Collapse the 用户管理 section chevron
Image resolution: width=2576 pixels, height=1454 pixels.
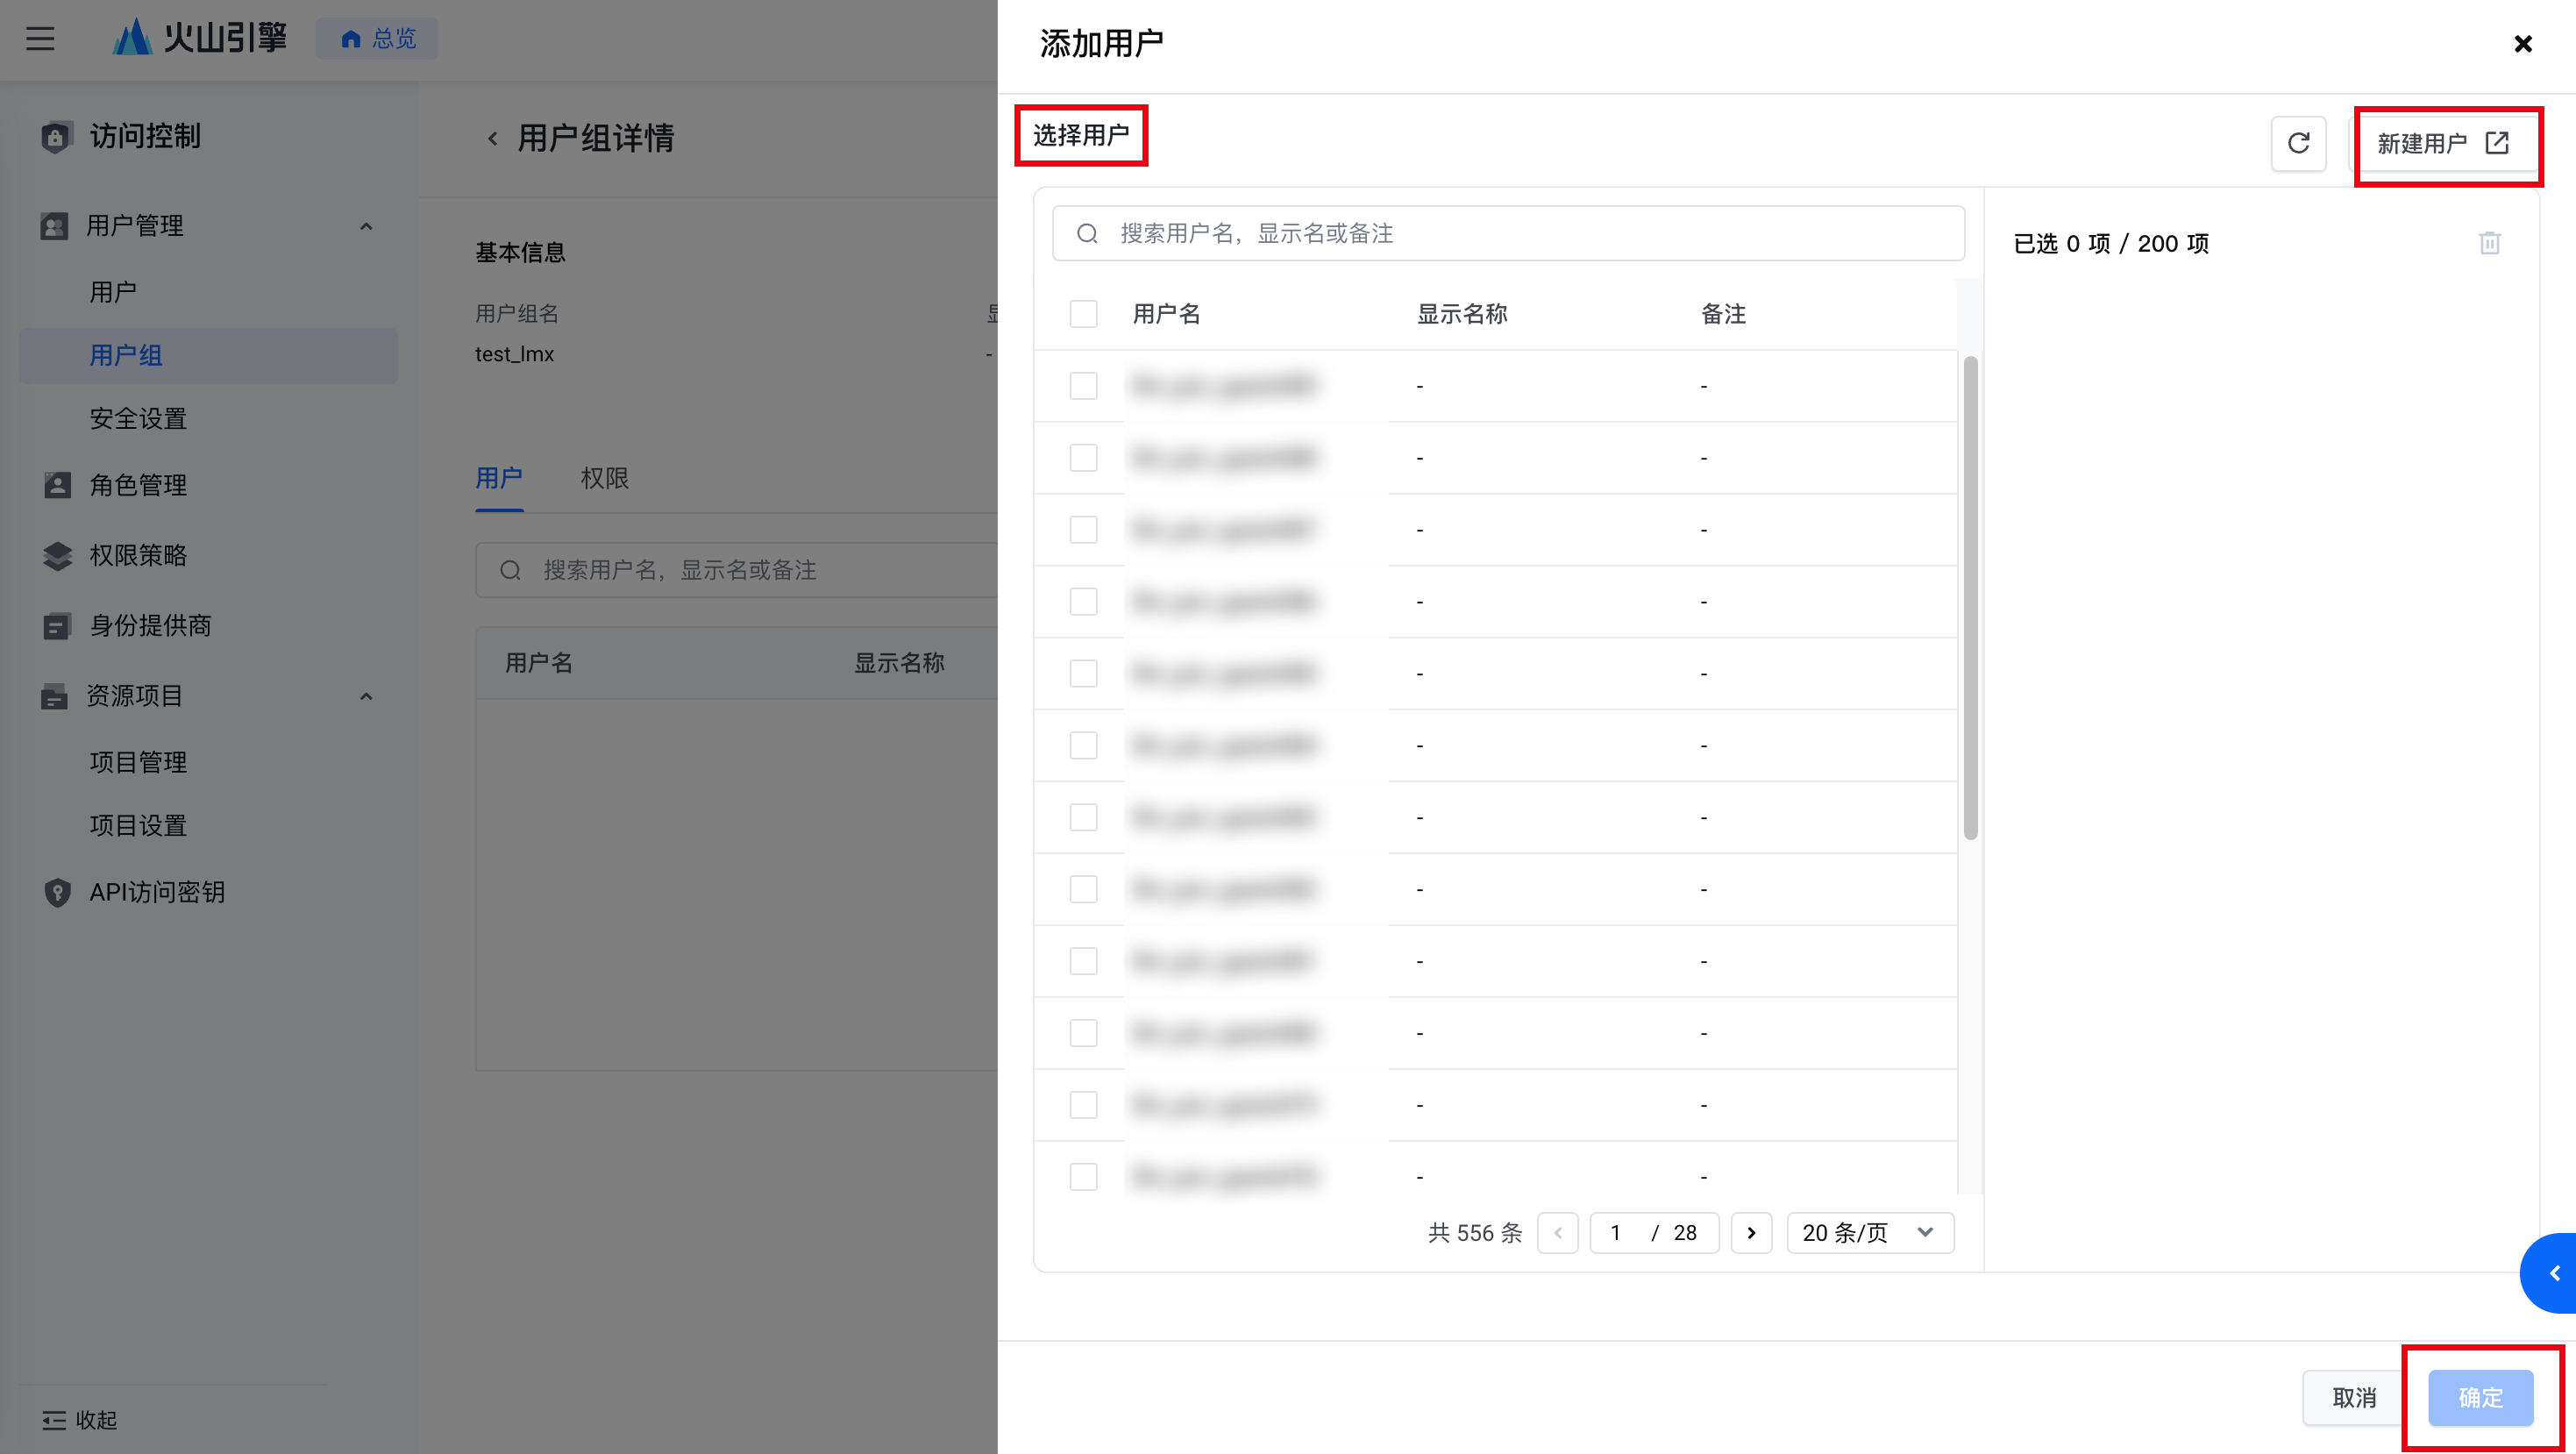[x=366, y=226]
